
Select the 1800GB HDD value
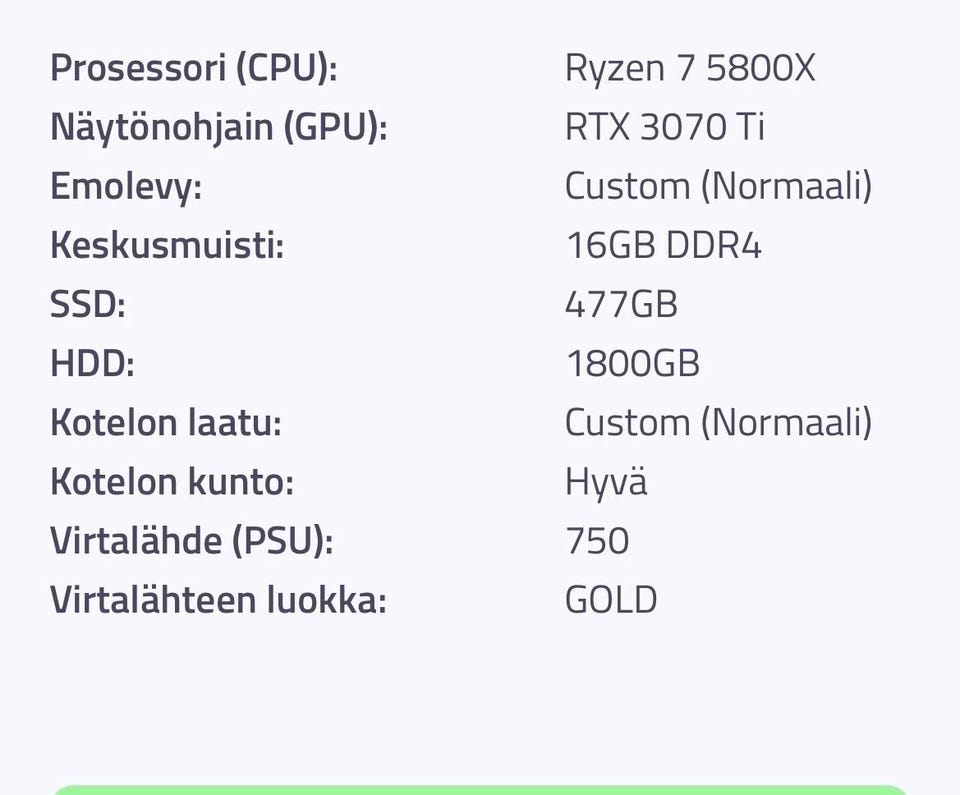pos(633,364)
